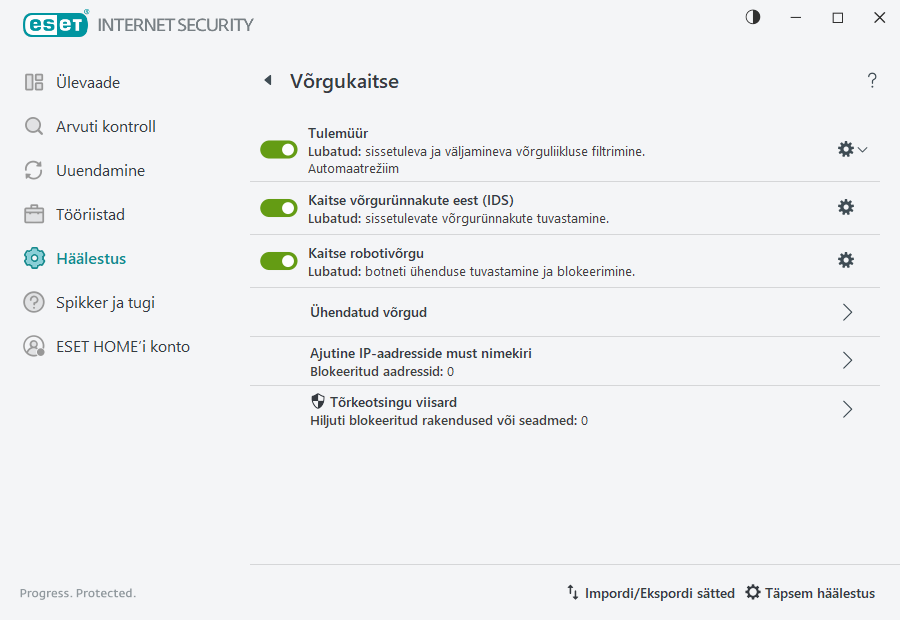This screenshot has width=900, height=620.
Task: Open the Tõrkeotsingu viisard troubleshooting wizard
Action: tap(847, 409)
